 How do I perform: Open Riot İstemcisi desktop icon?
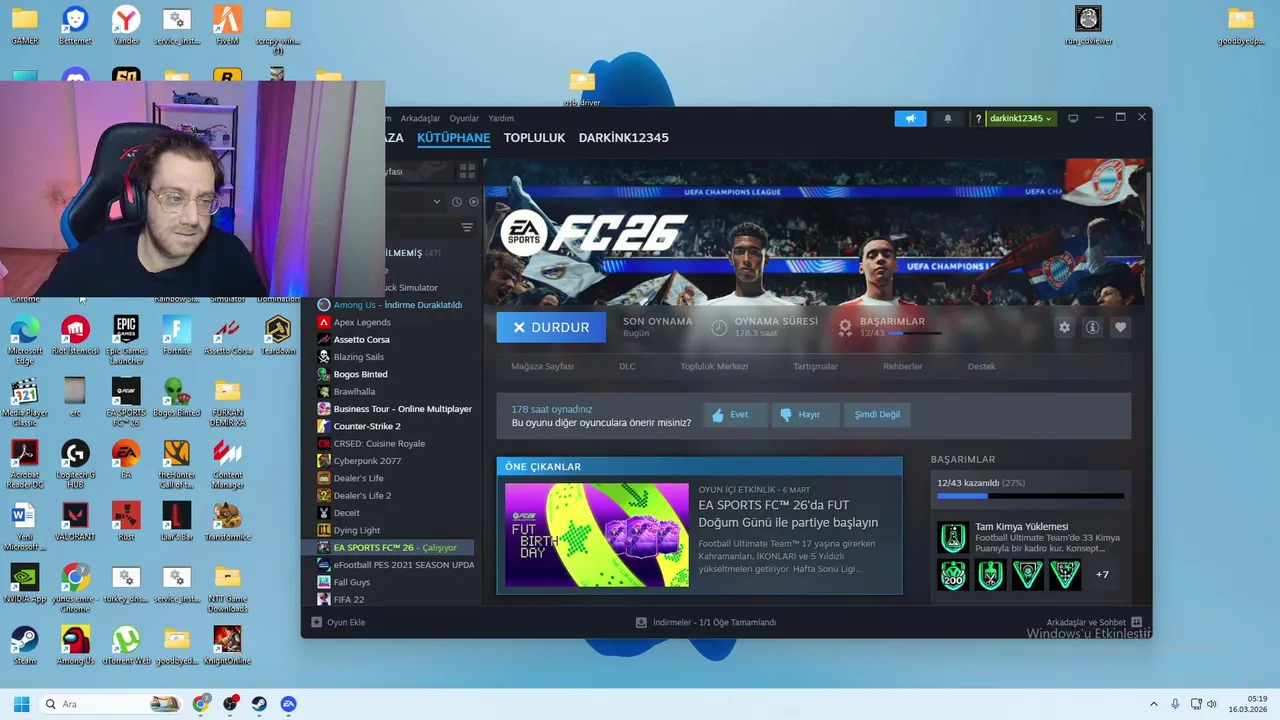(75, 334)
